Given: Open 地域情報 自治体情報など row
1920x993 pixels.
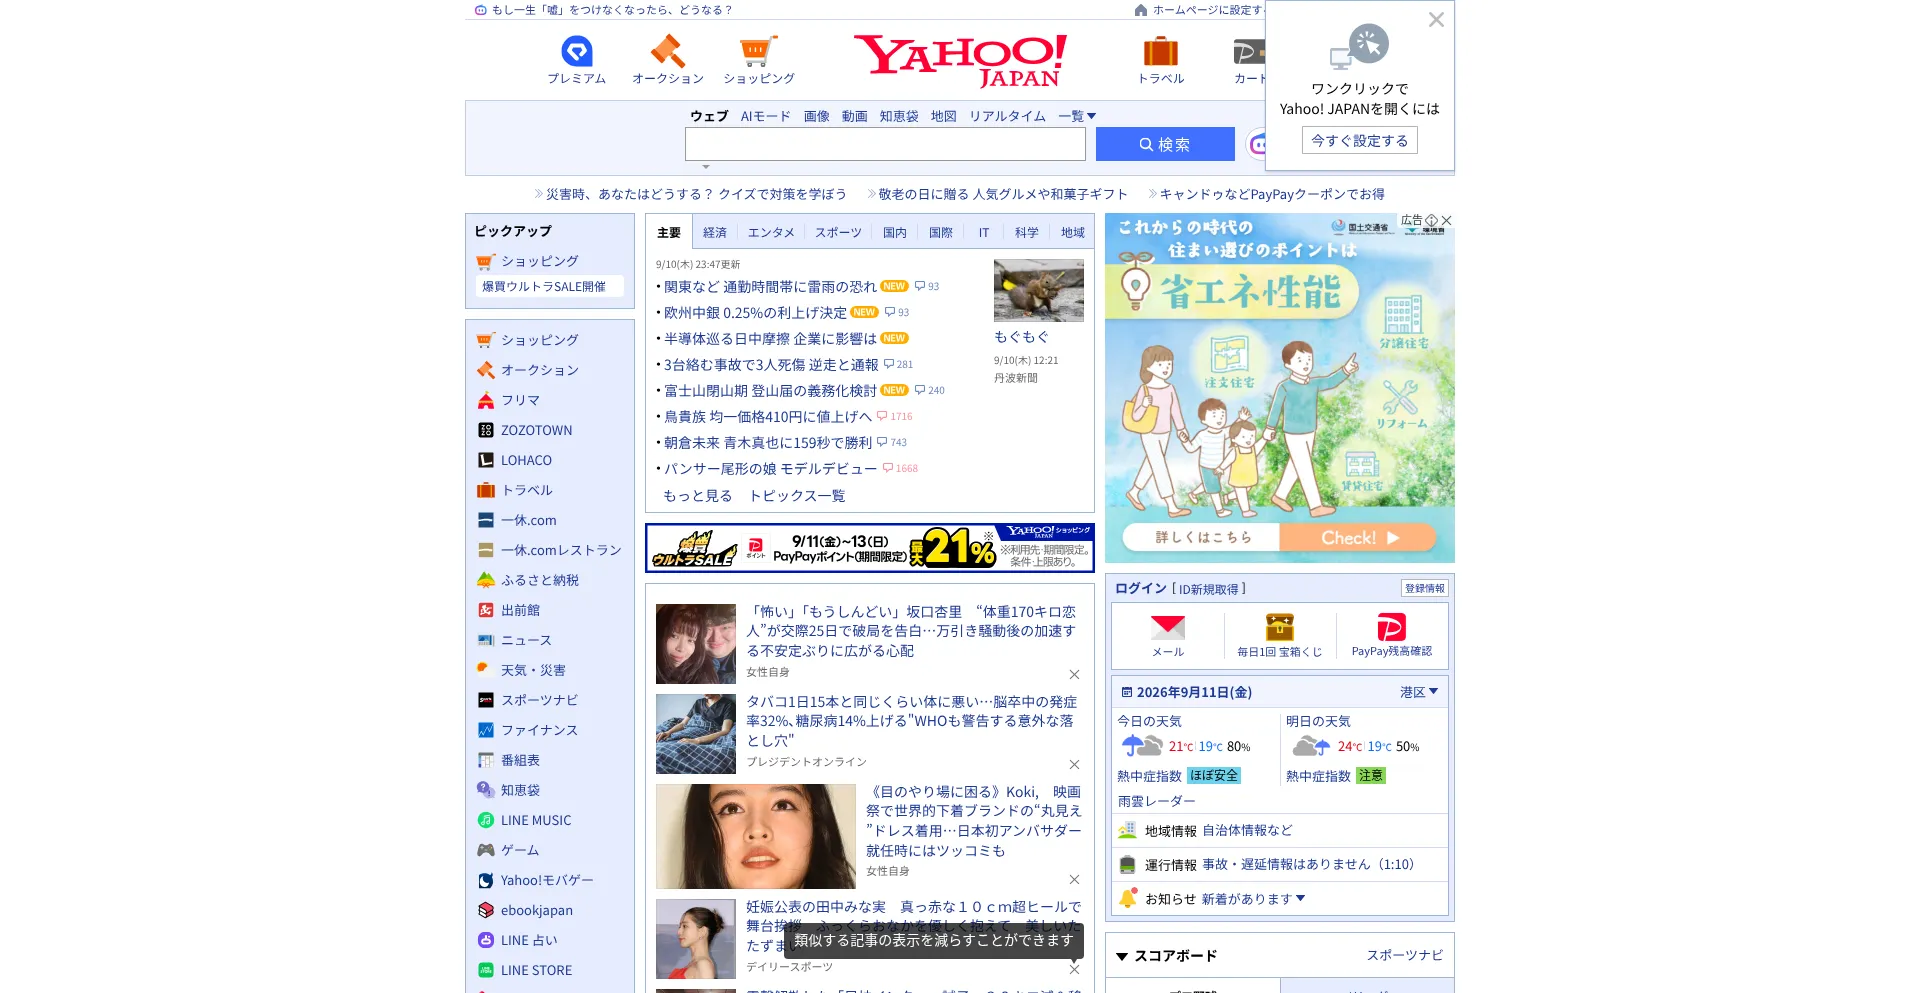Looking at the screenshot, I should tap(1280, 831).
